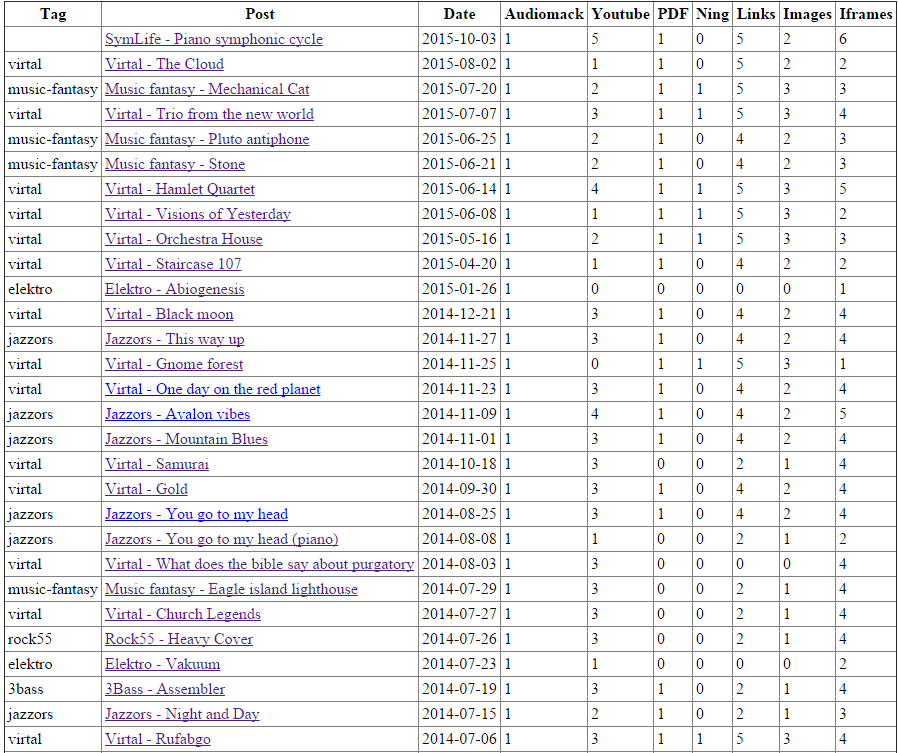This screenshot has width=898, height=753.
Task: Open the Rock55 - Heavy Cover post
Action: pyautogui.click(x=178, y=639)
